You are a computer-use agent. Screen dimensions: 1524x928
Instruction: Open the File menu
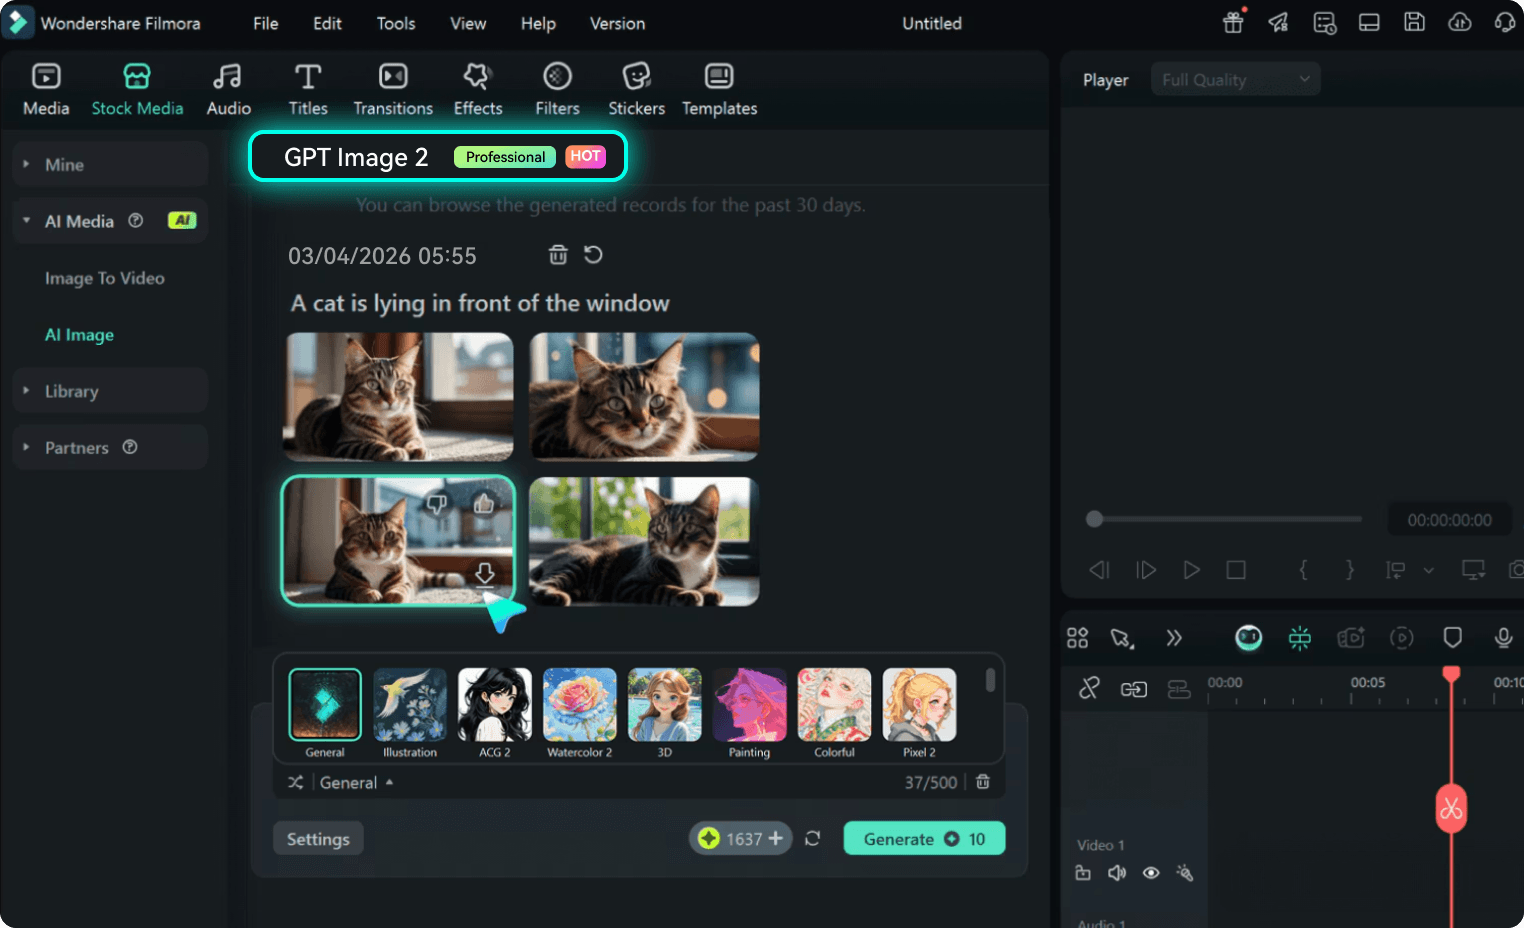(266, 23)
